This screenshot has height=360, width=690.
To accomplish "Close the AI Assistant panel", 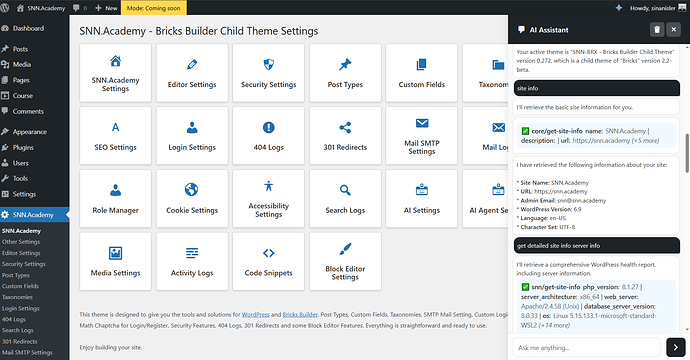I will (673, 29).
